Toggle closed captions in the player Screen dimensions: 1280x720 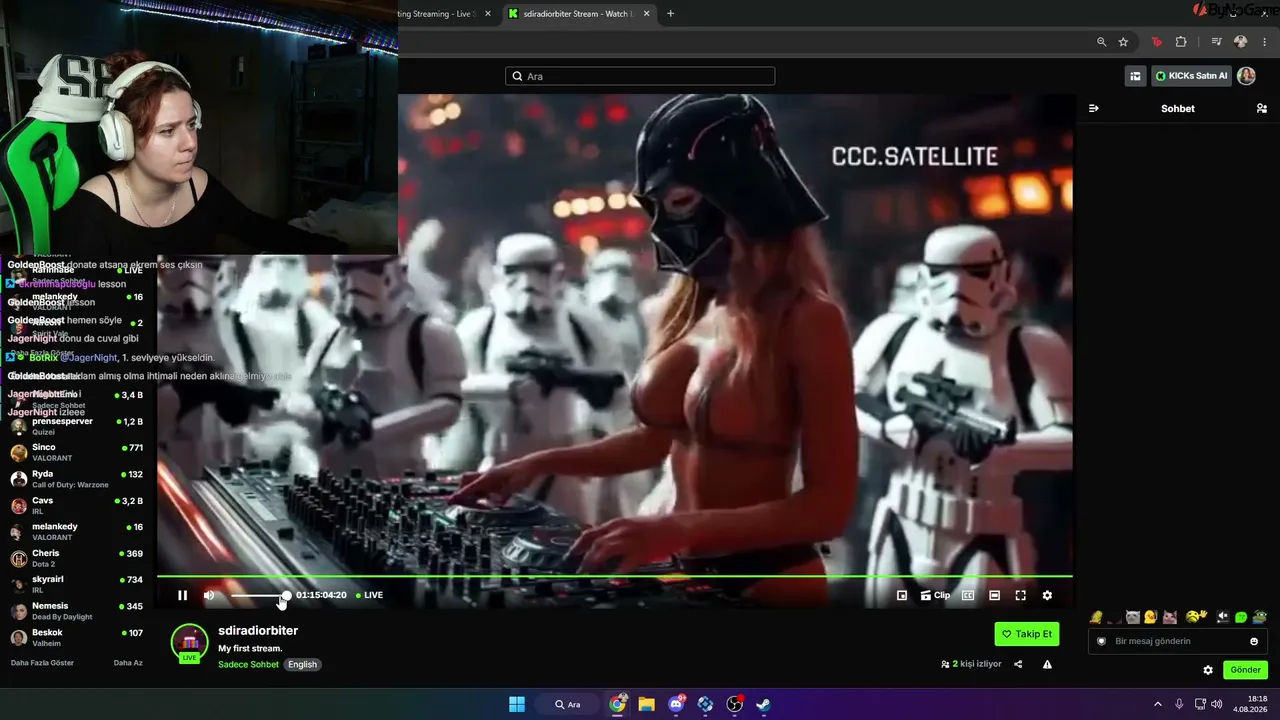click(968, 595)
